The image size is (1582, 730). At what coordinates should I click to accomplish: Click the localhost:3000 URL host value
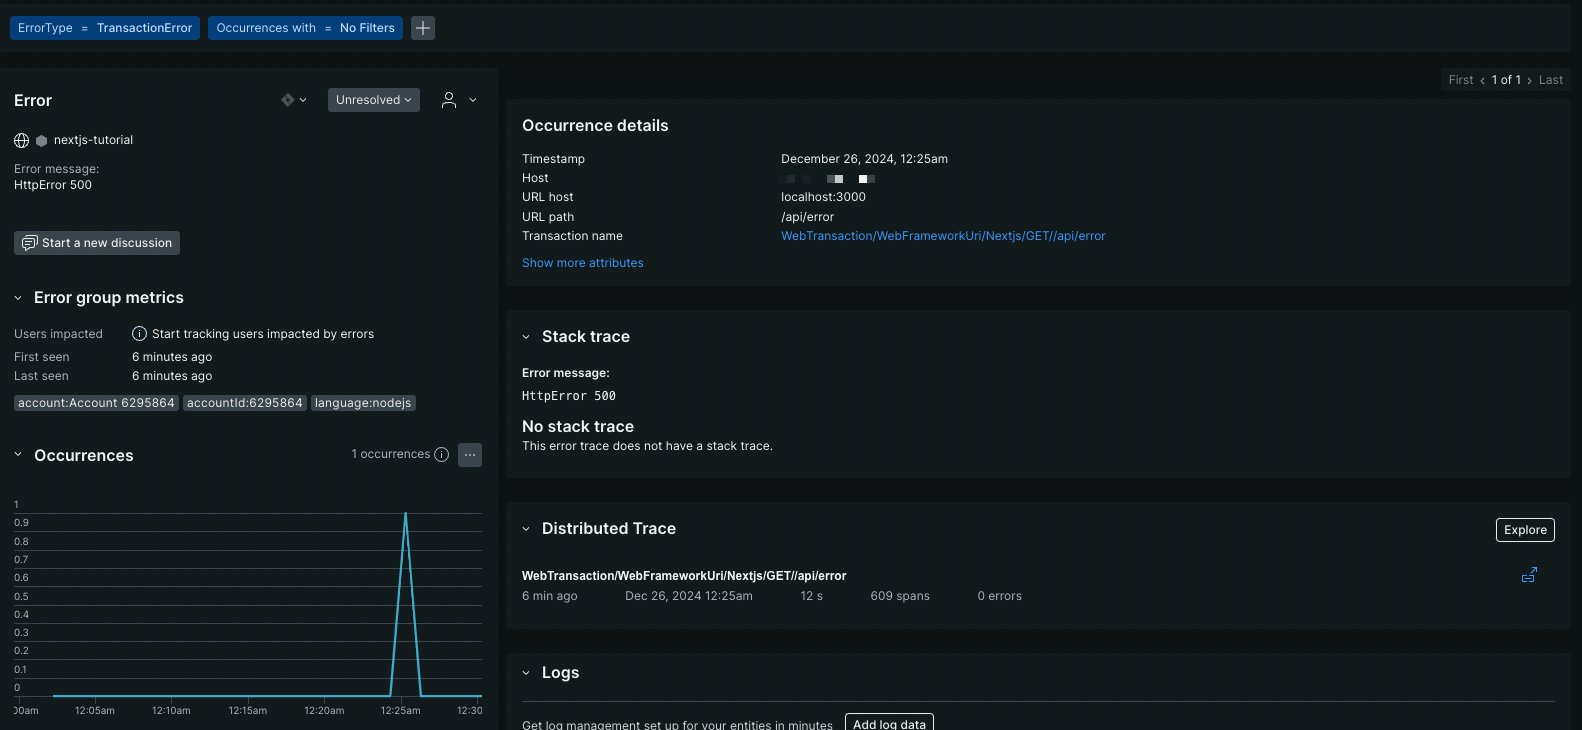[x=823, y=197]
